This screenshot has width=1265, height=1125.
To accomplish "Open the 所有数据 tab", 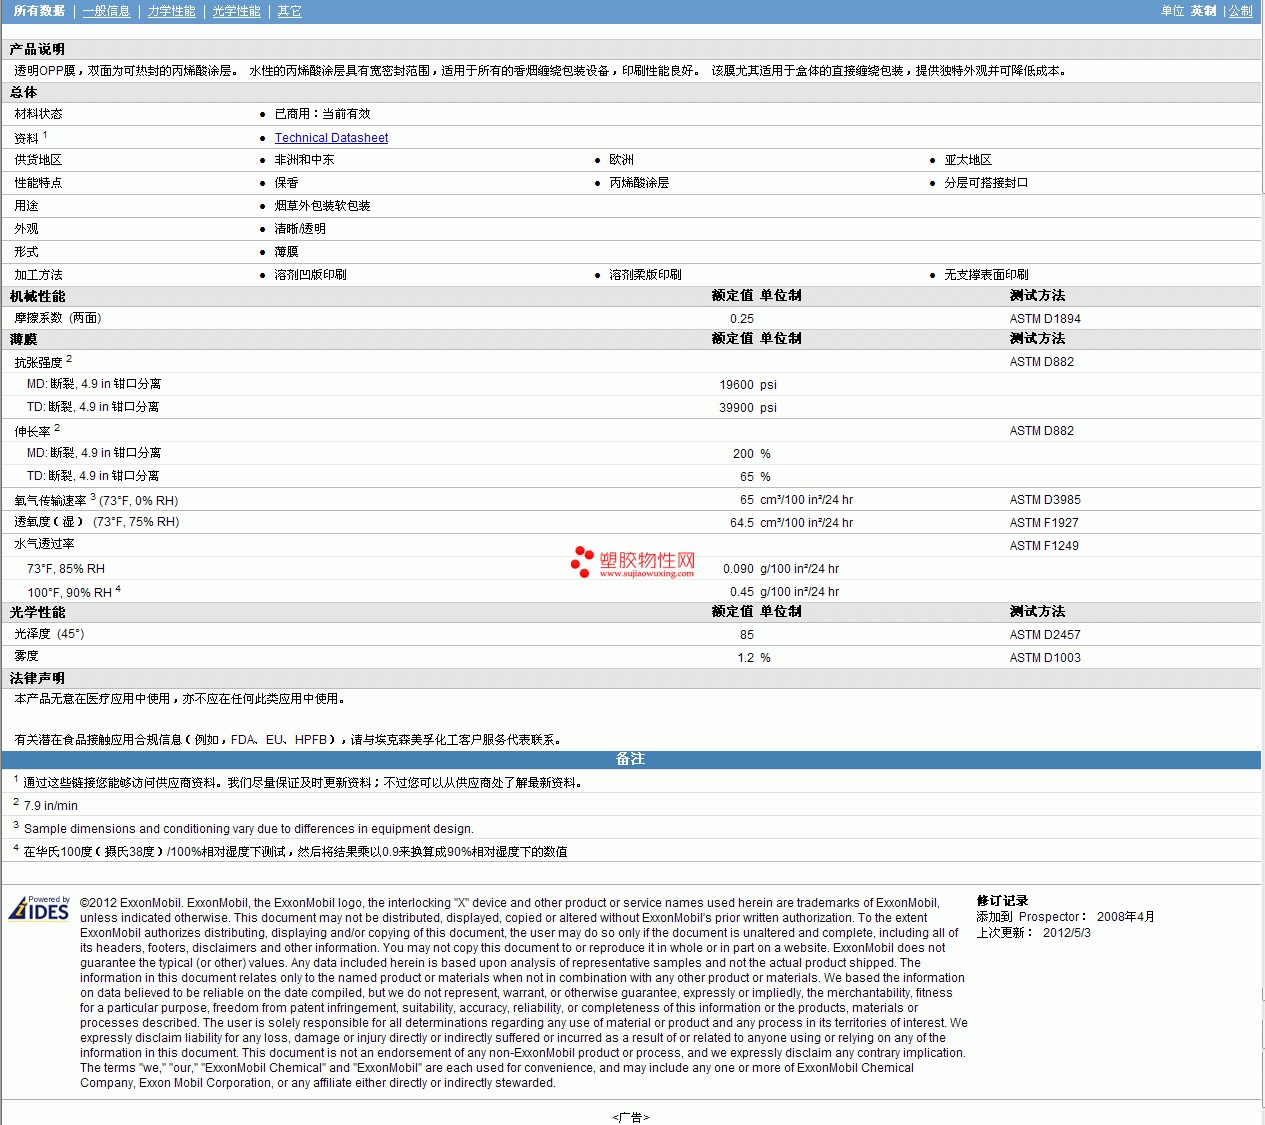I will click(39, 11).
